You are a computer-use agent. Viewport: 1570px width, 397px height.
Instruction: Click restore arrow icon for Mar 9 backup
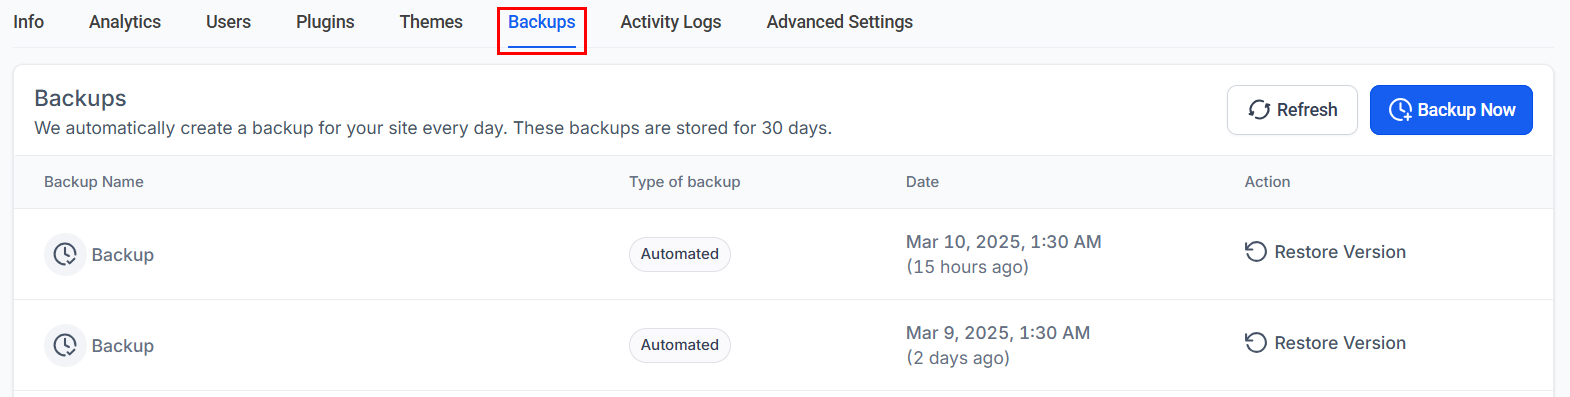1256,343
